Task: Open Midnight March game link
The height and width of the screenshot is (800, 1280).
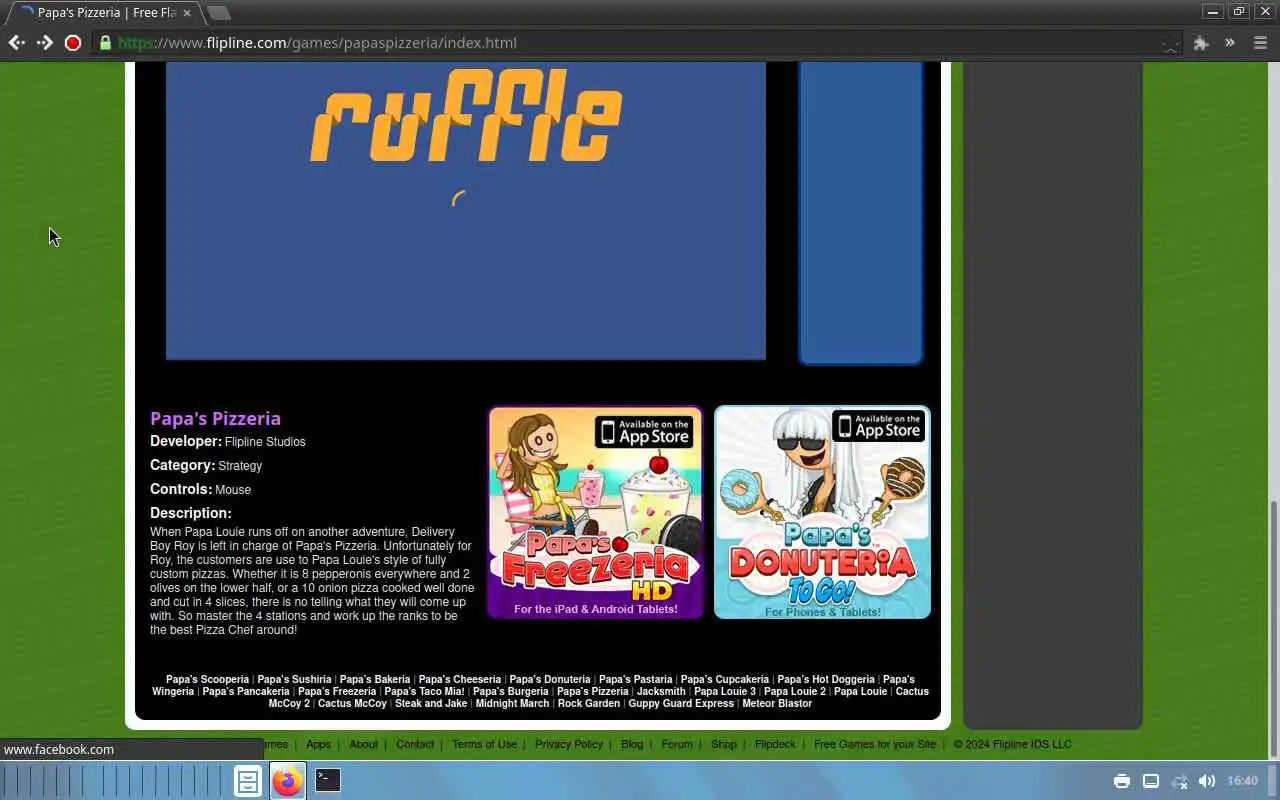Action: click(x=512, y=704)
